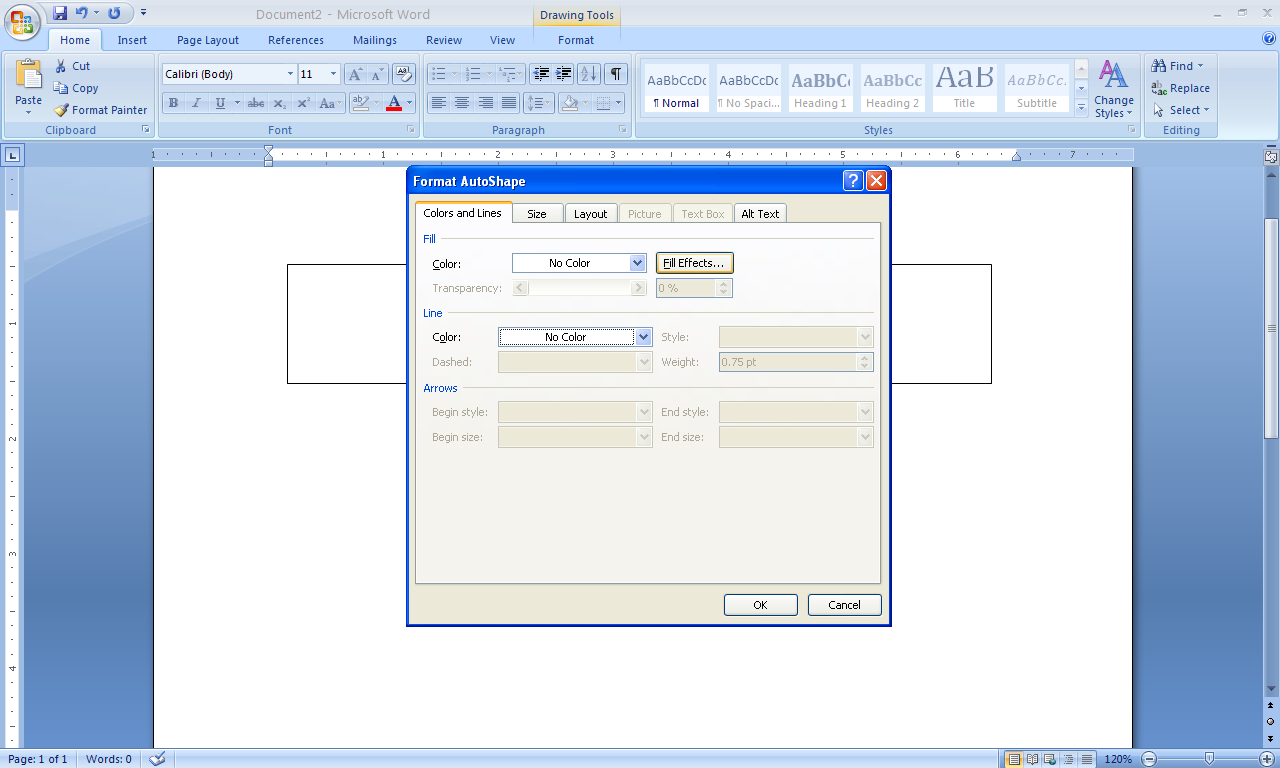Click the zoom slider handle

(x=1210, y=759)
